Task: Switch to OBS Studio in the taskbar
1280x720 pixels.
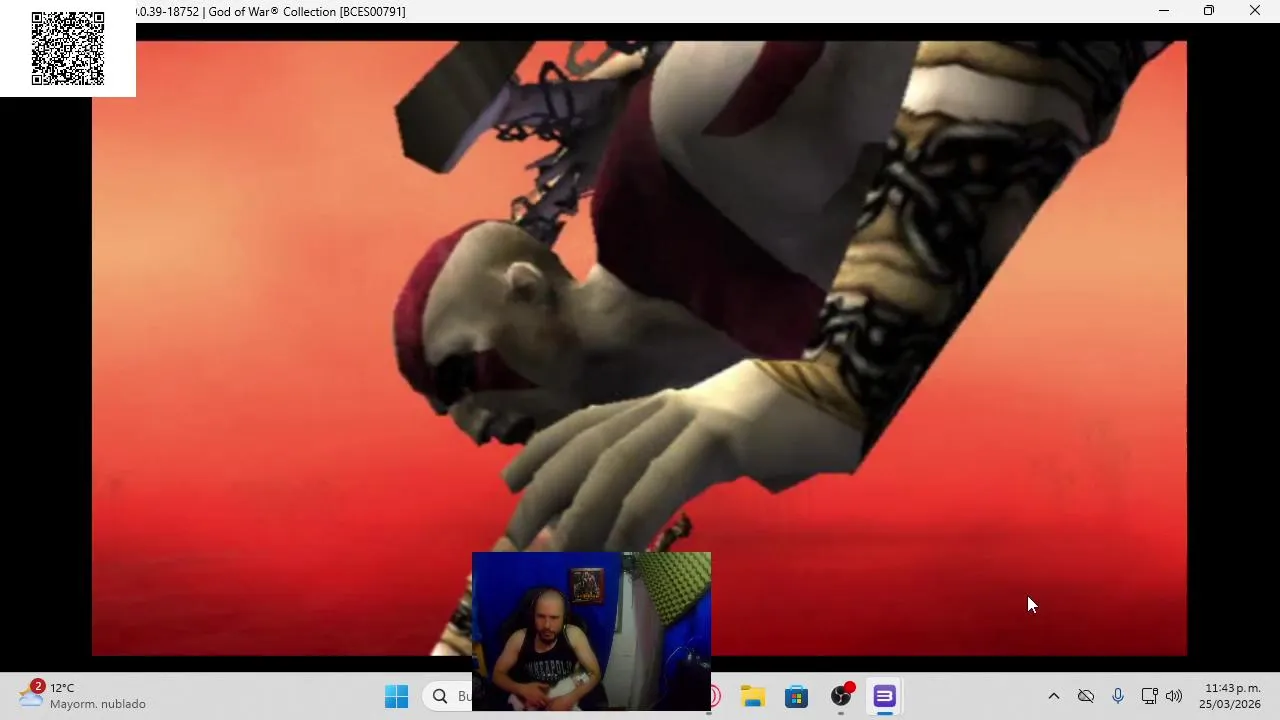Action: [x=842, y=696]
